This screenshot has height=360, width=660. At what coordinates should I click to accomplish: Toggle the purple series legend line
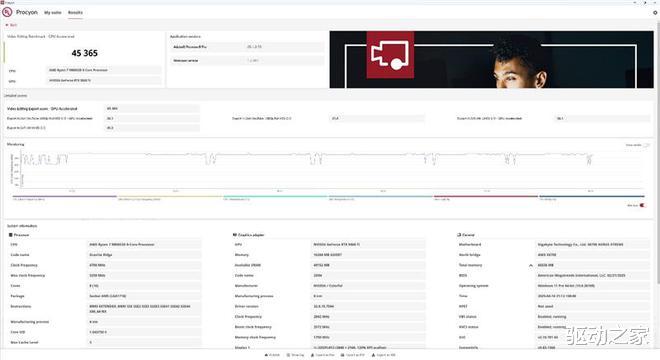click(x=64, y=196)
